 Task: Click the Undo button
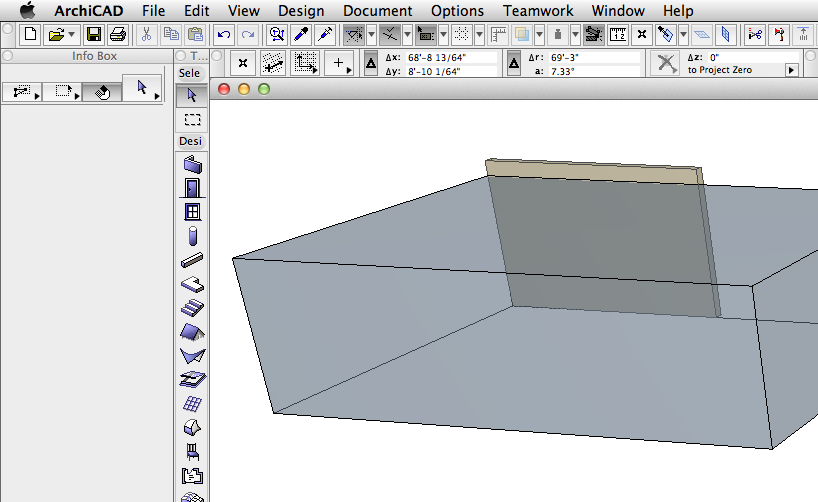point(225,35)
